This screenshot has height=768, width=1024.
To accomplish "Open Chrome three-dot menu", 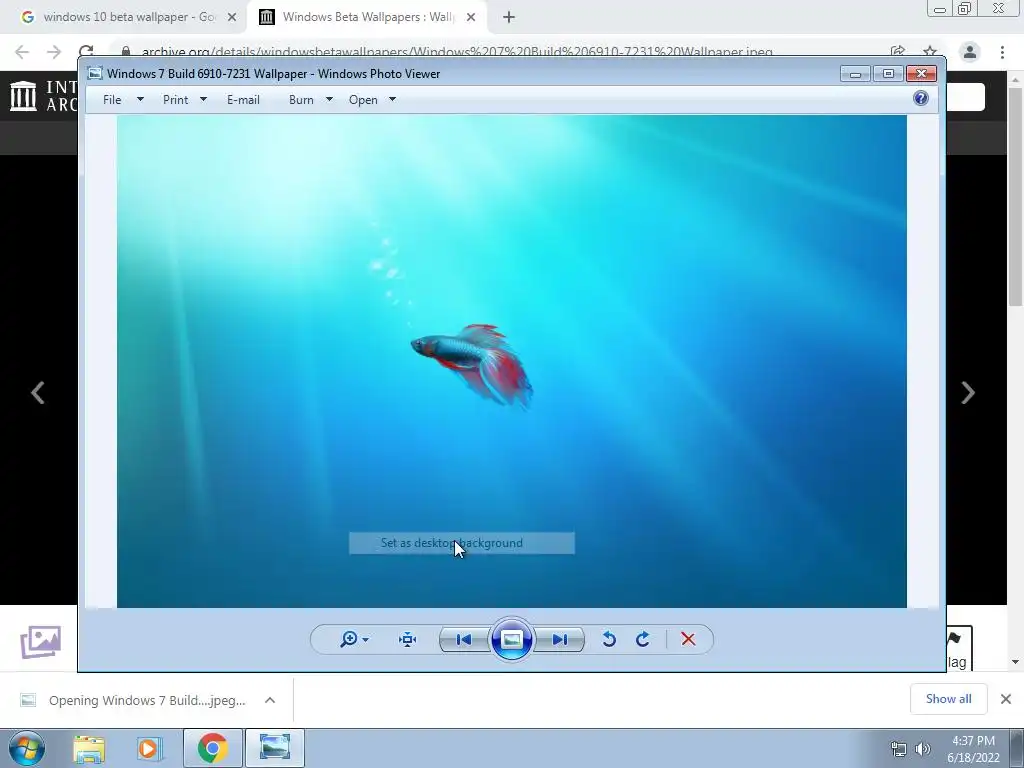I will click(x=1002, y=52).
